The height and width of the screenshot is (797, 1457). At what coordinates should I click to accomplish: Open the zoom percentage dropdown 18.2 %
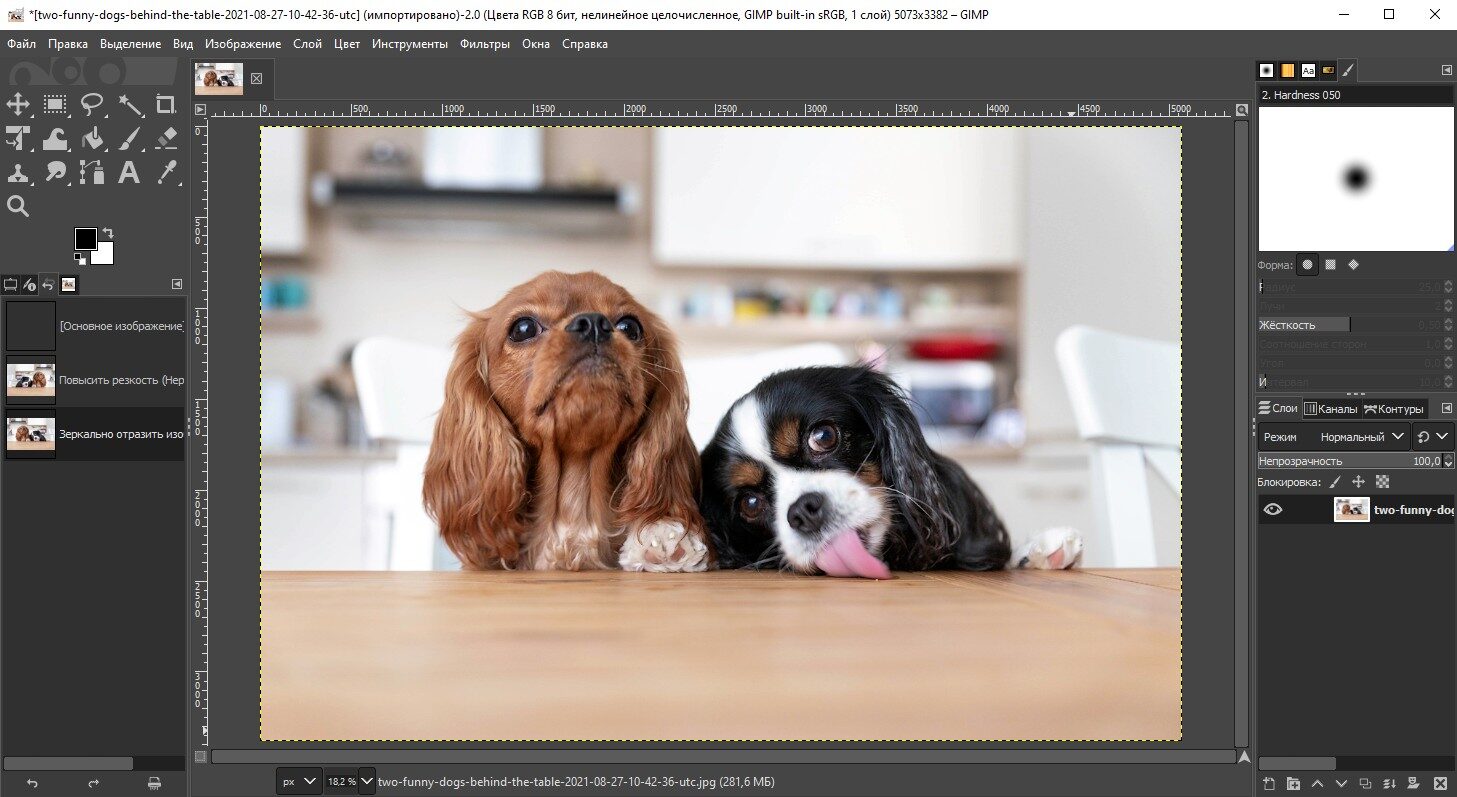pyautogui.click(x=366, y=781)
